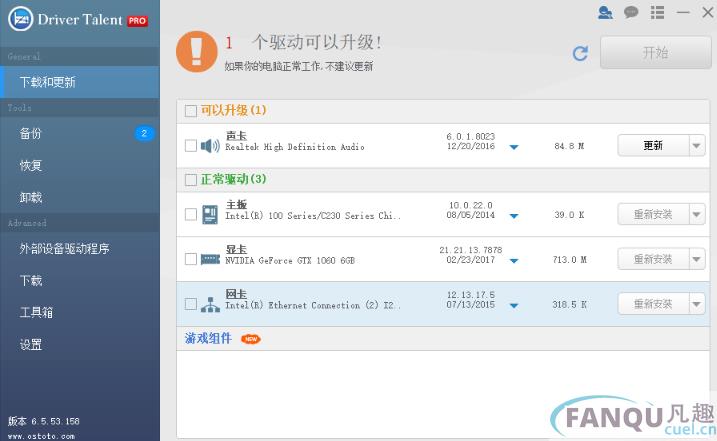Click the NEW badge beside 游戏组件
The height and width of the screenshot is (441, 717).
(251, 339)
